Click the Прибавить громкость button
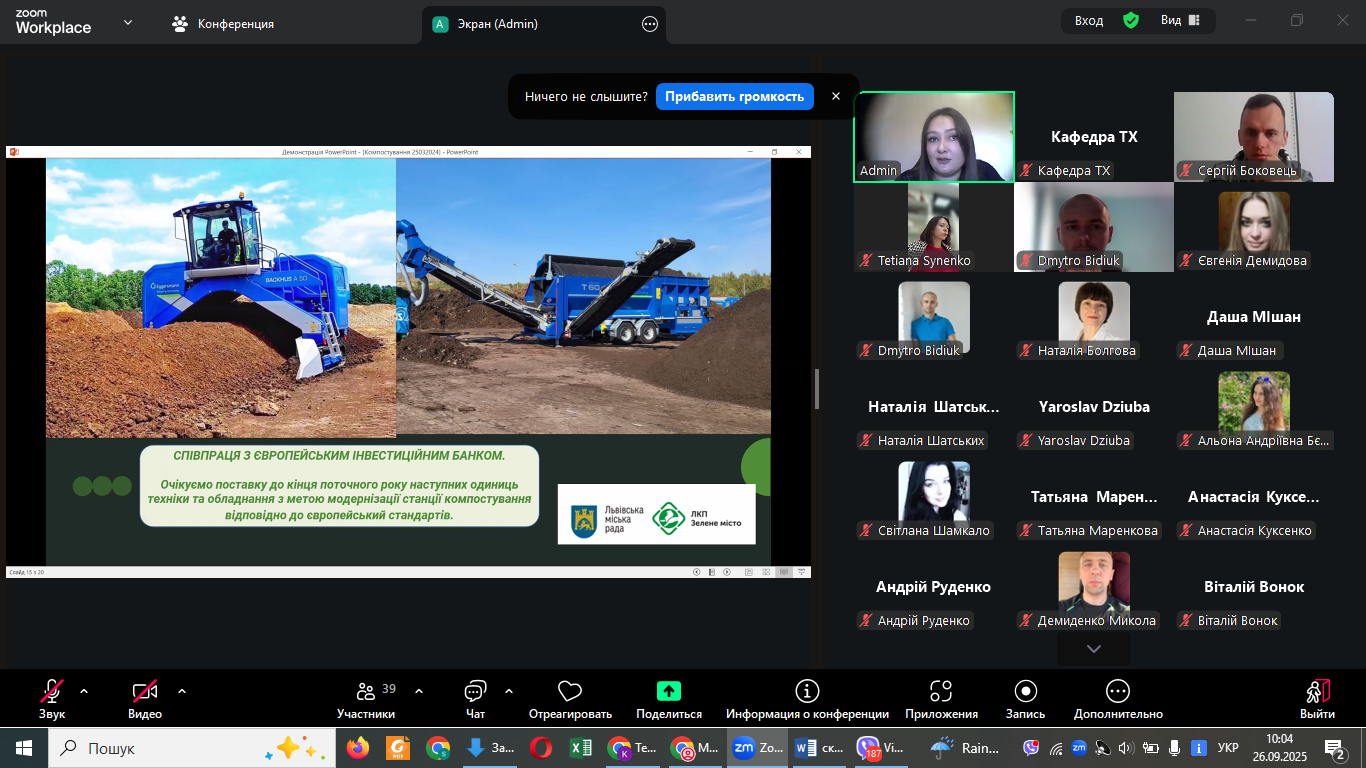 [734, 97]
